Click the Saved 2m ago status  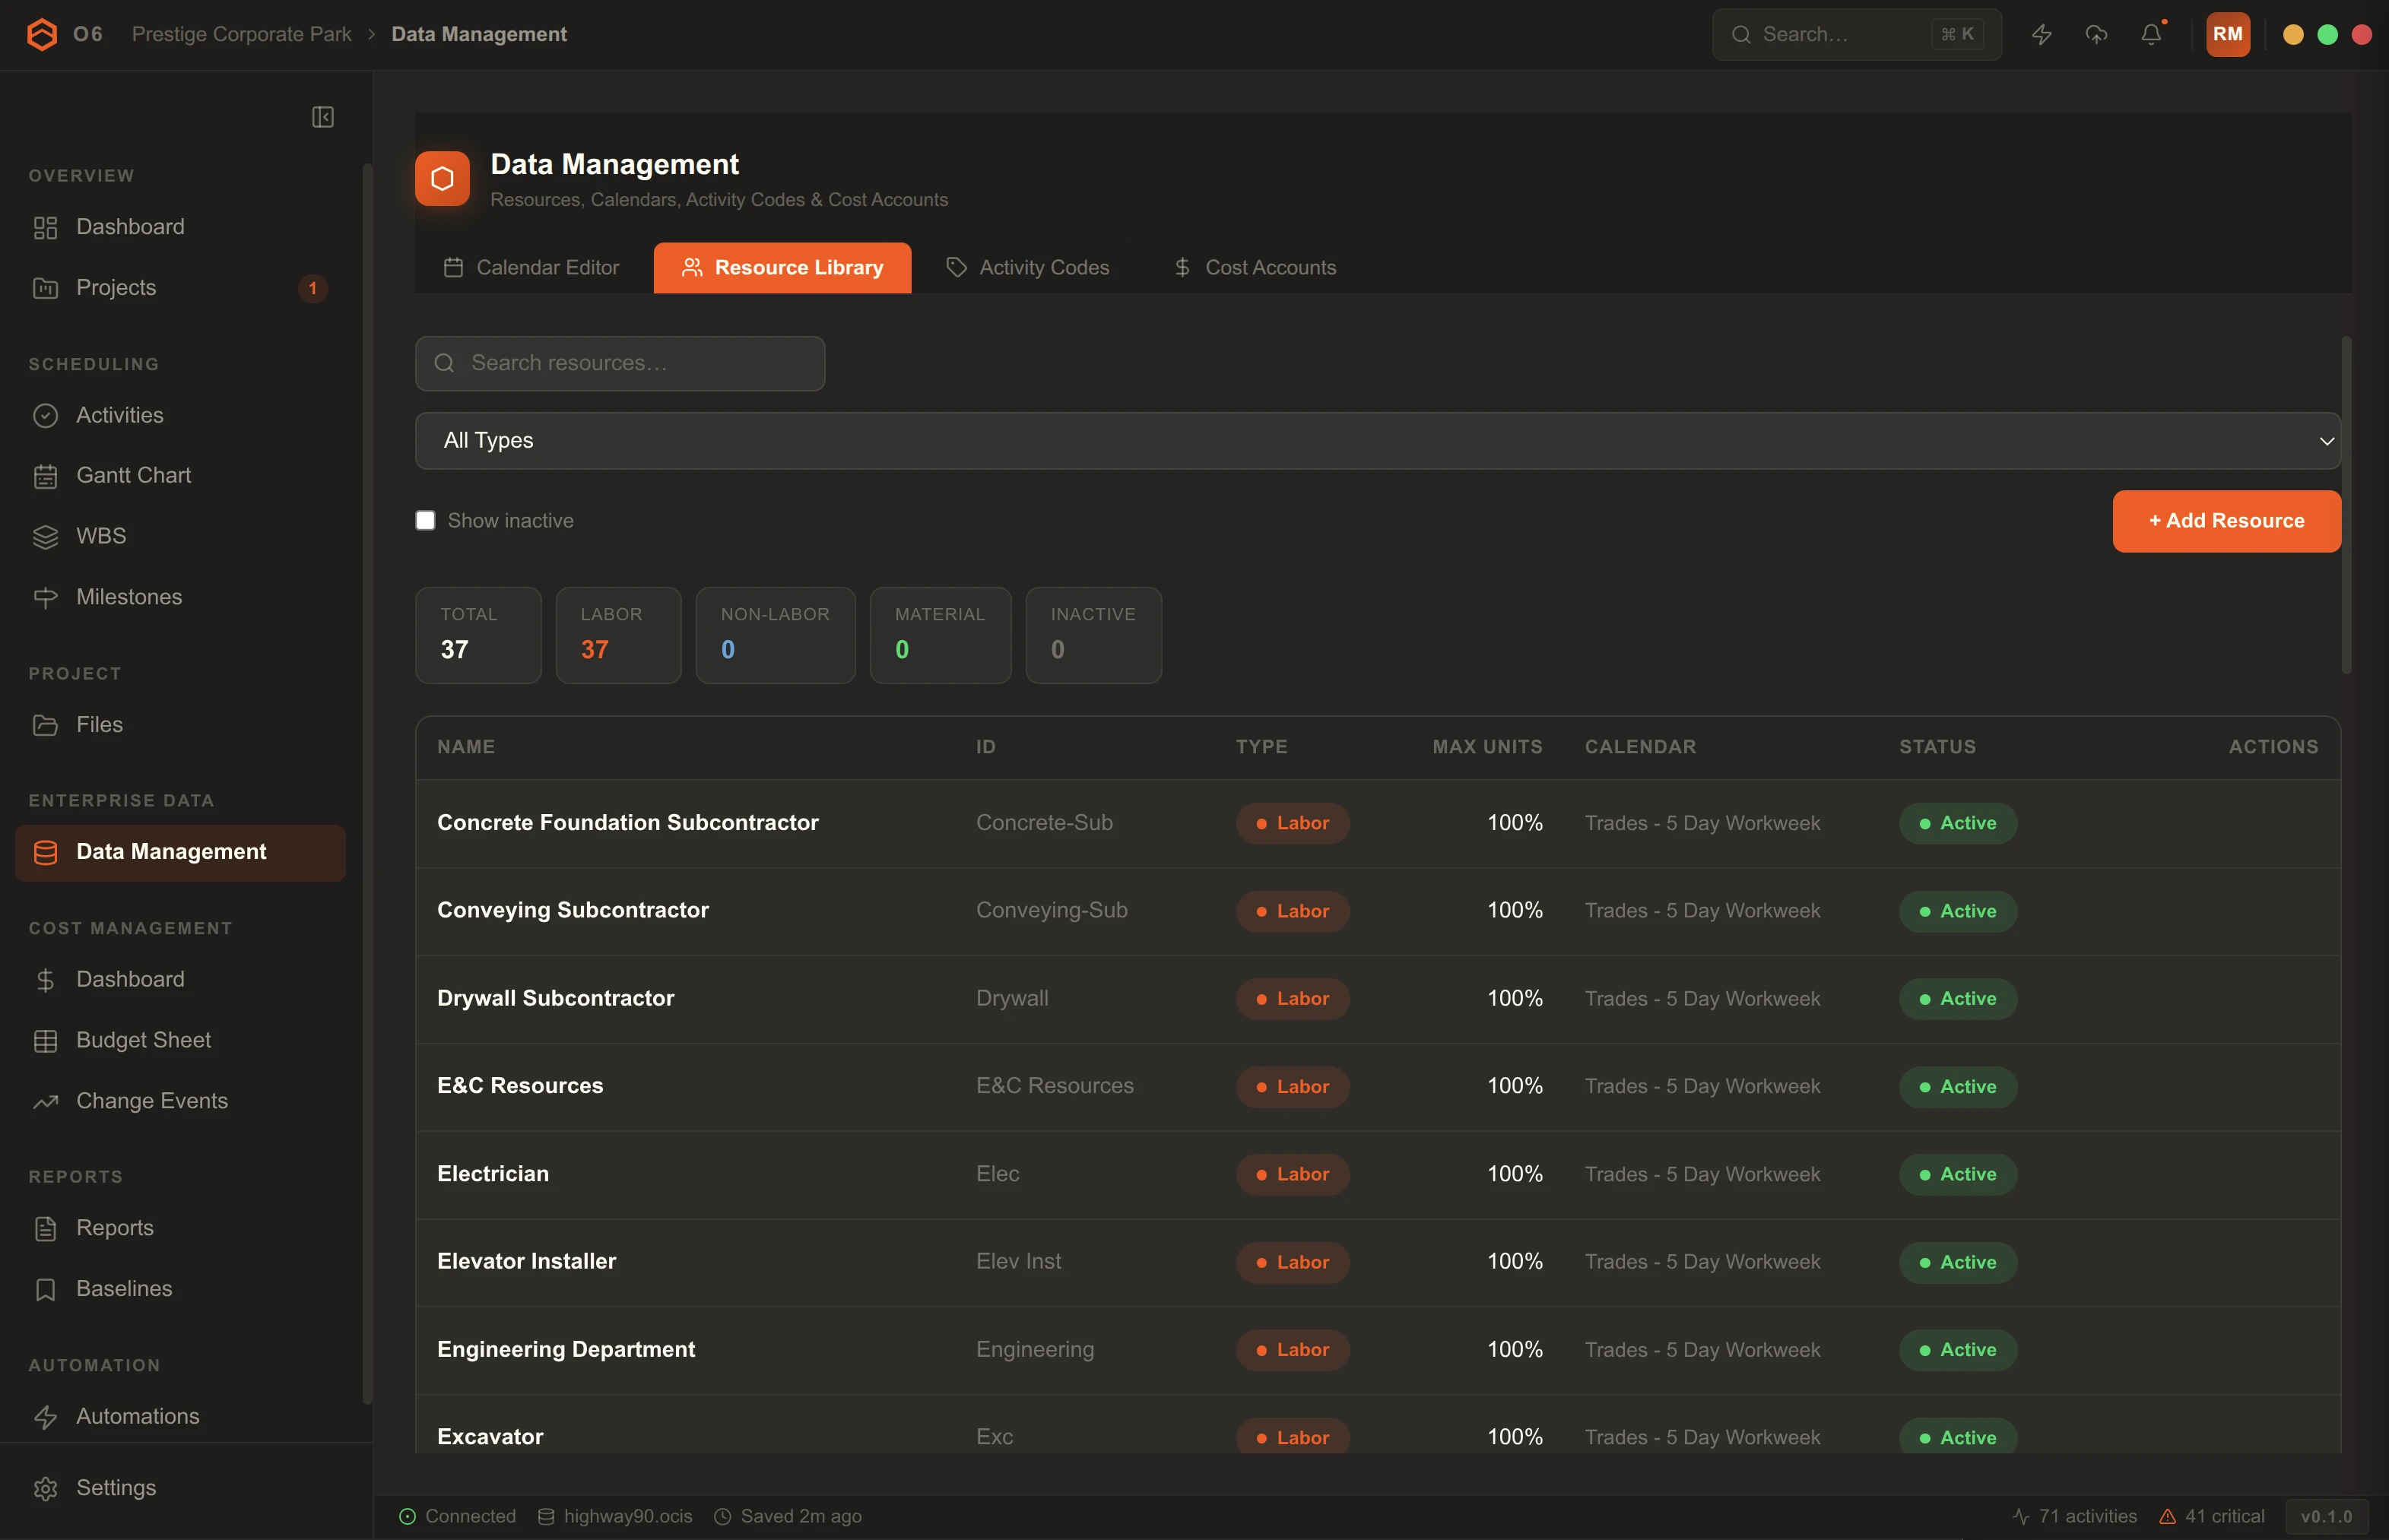788,1517
